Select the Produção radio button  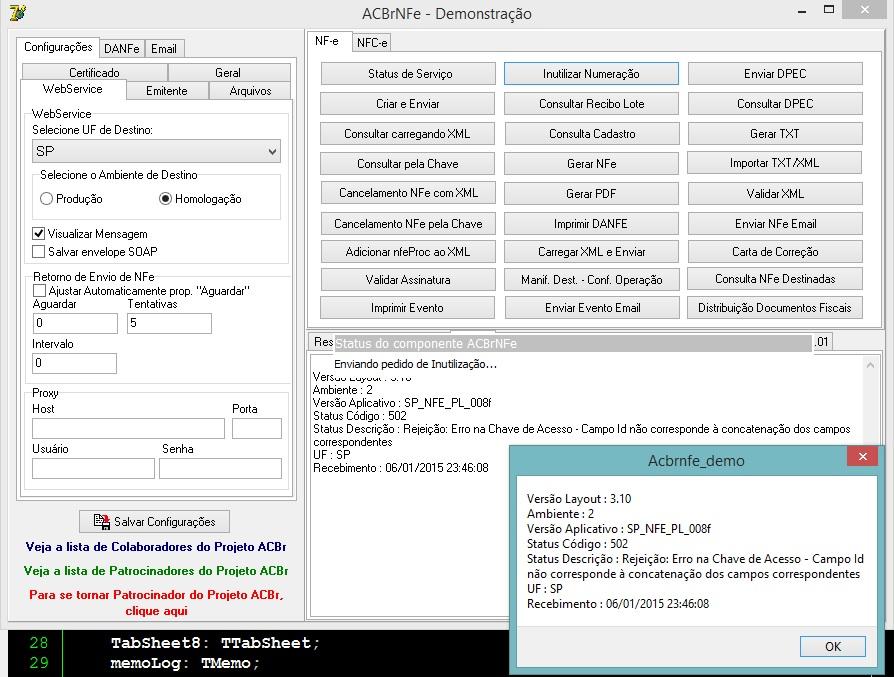click(x=46, y=198)
